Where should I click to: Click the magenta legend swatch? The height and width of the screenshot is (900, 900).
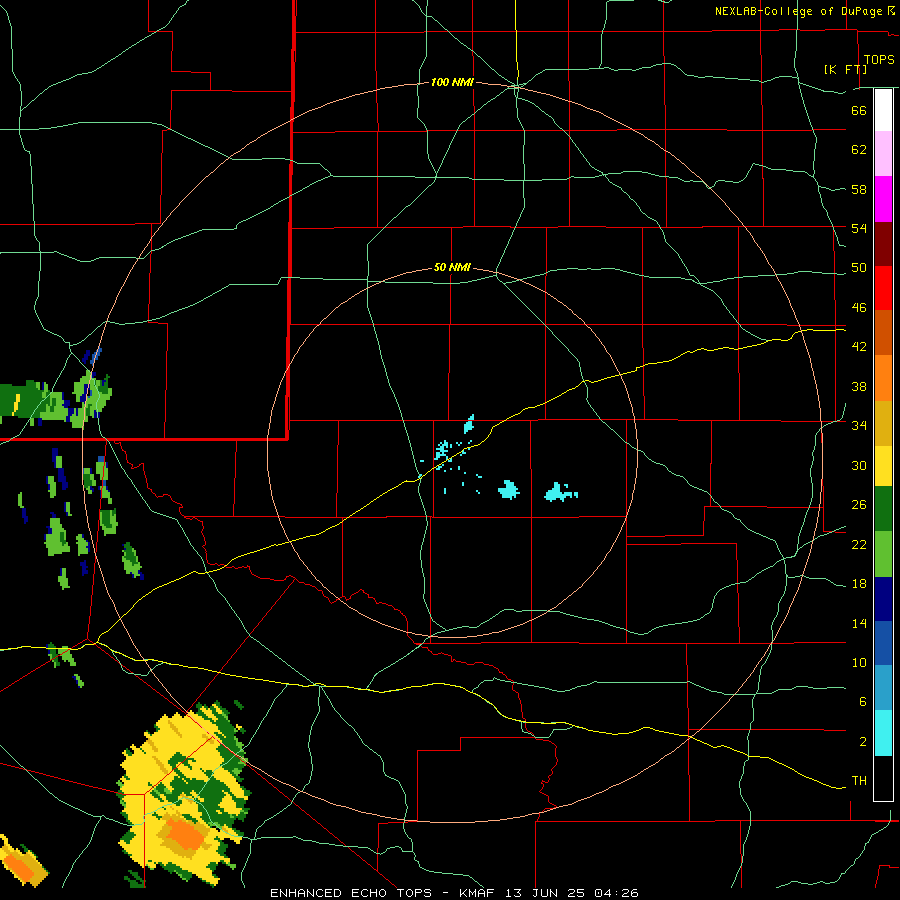pos(883,199)
